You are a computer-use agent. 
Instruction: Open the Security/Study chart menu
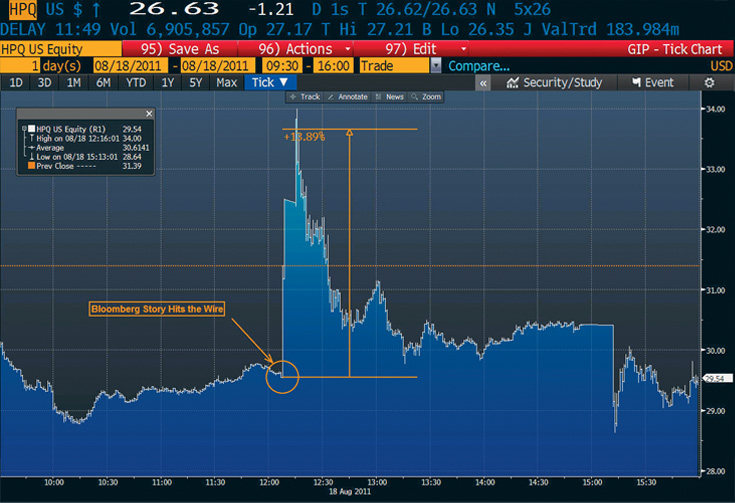click(555, 83)
